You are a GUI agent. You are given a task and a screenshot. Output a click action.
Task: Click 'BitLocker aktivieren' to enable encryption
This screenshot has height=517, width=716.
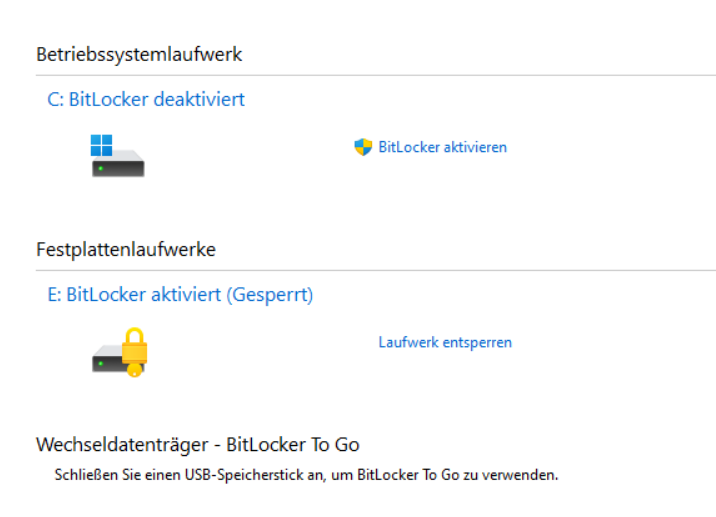[442, 147]
